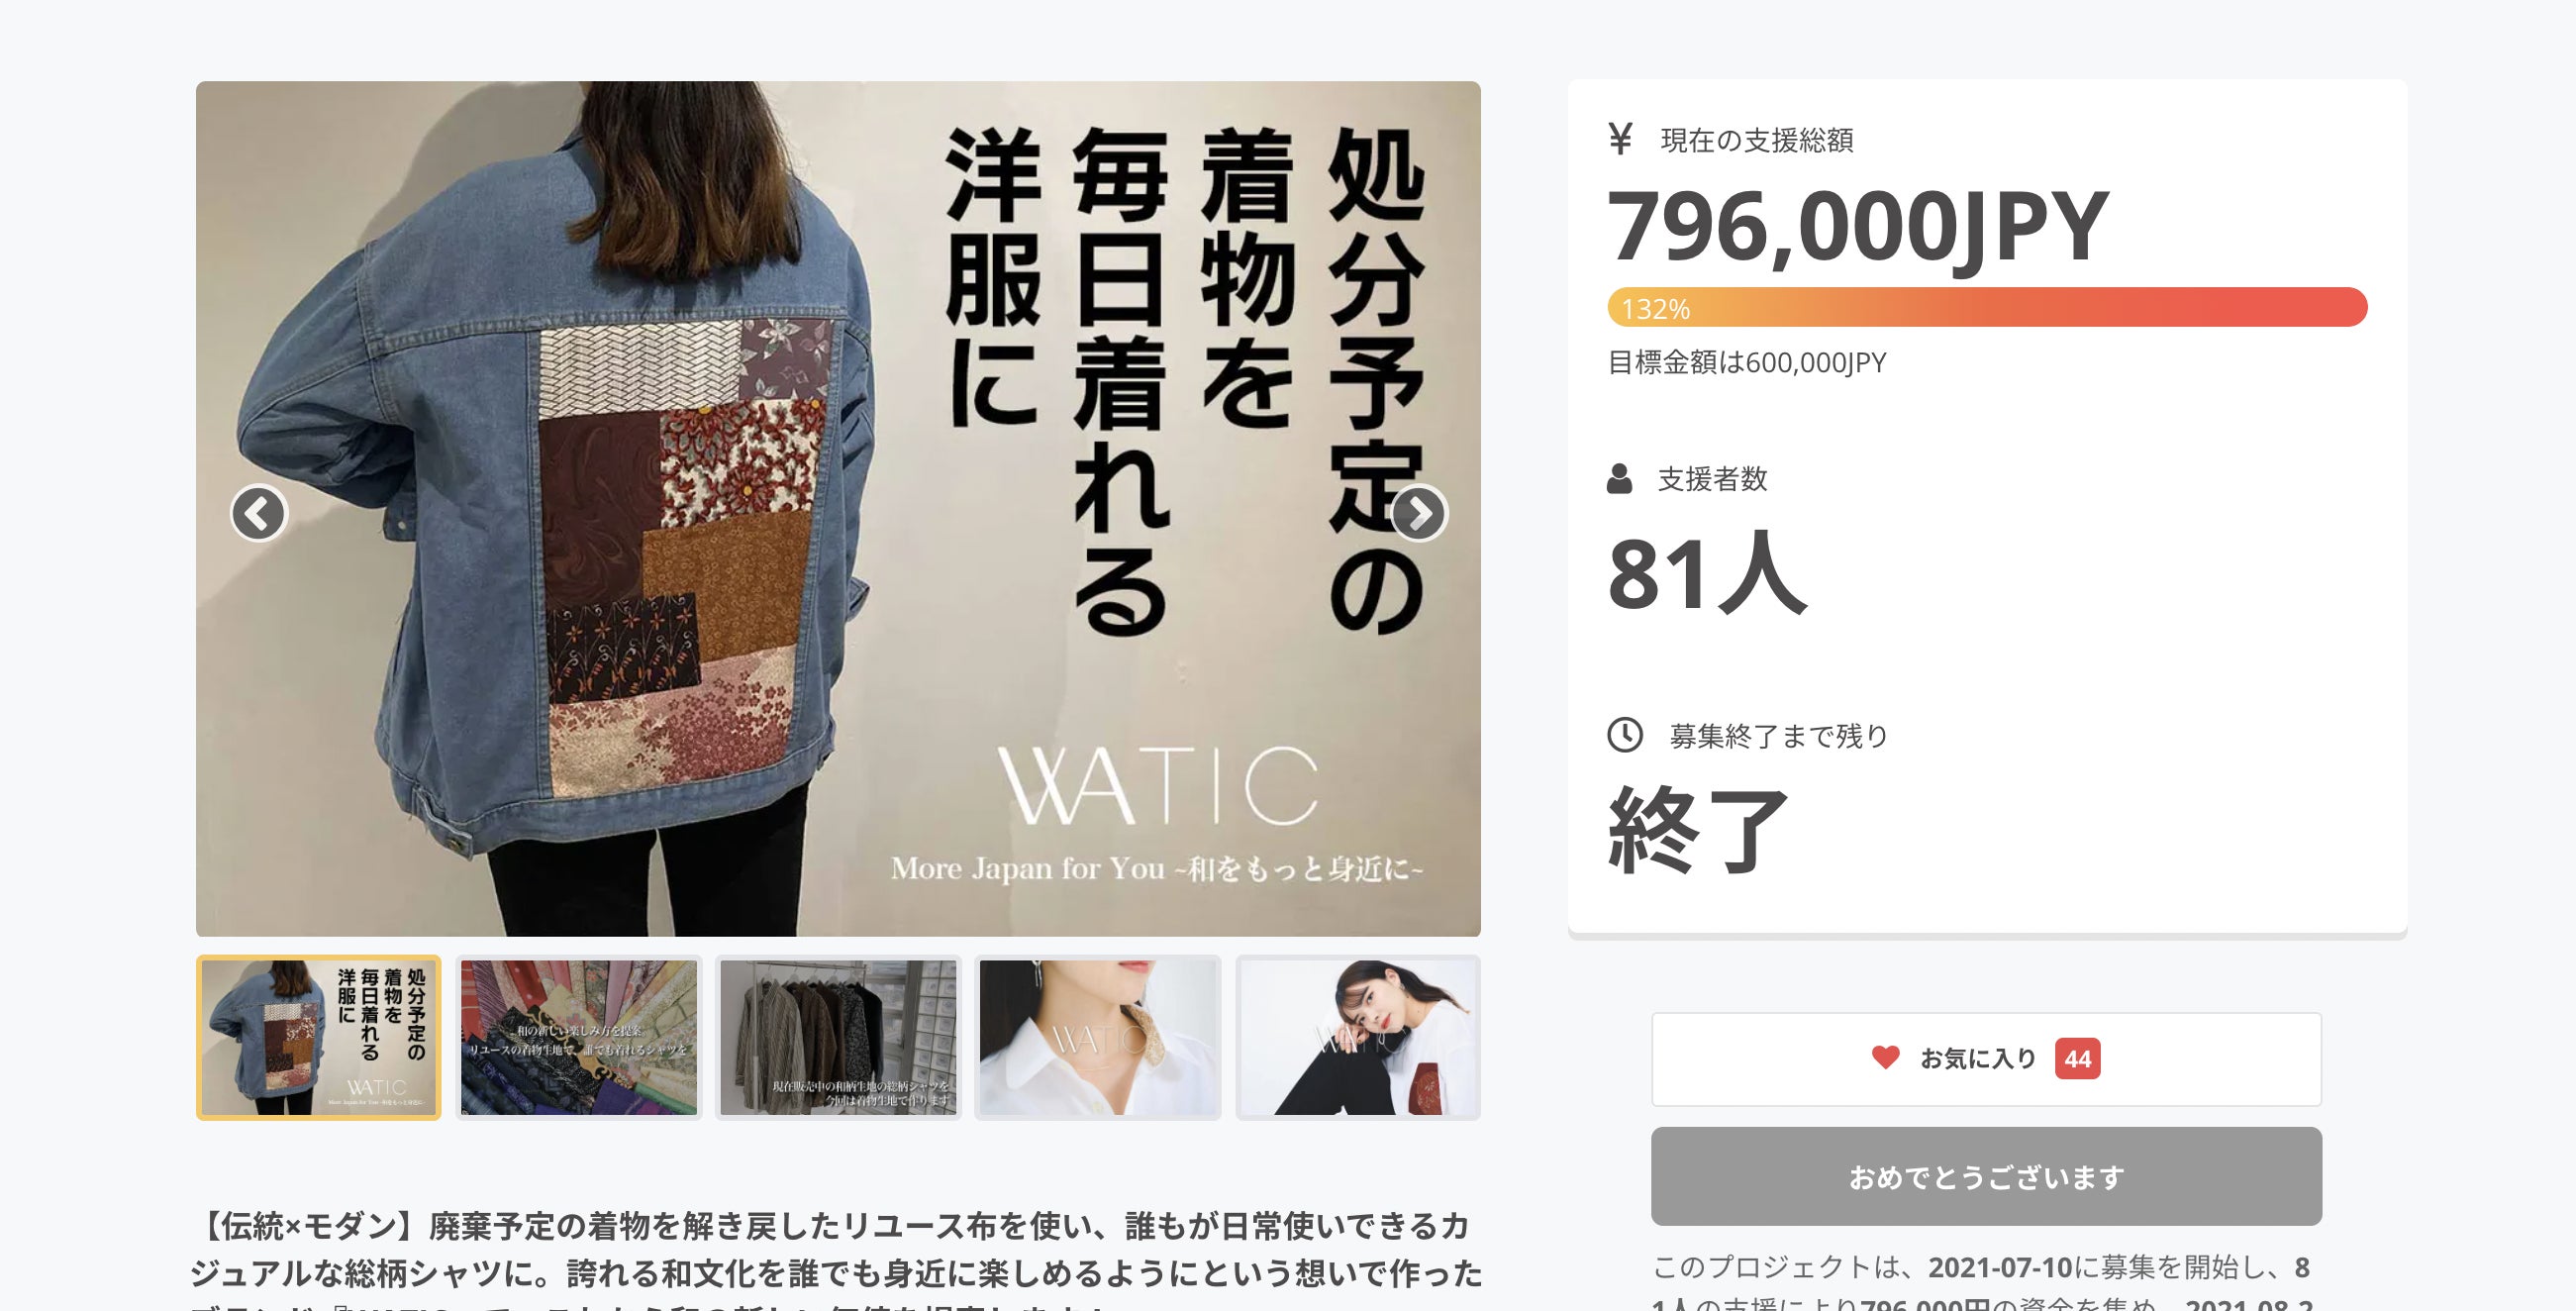Click the clock icon beside 募集終了まで残り
Screen dimensions: 2576x1311
click(x=1624, y=735)
